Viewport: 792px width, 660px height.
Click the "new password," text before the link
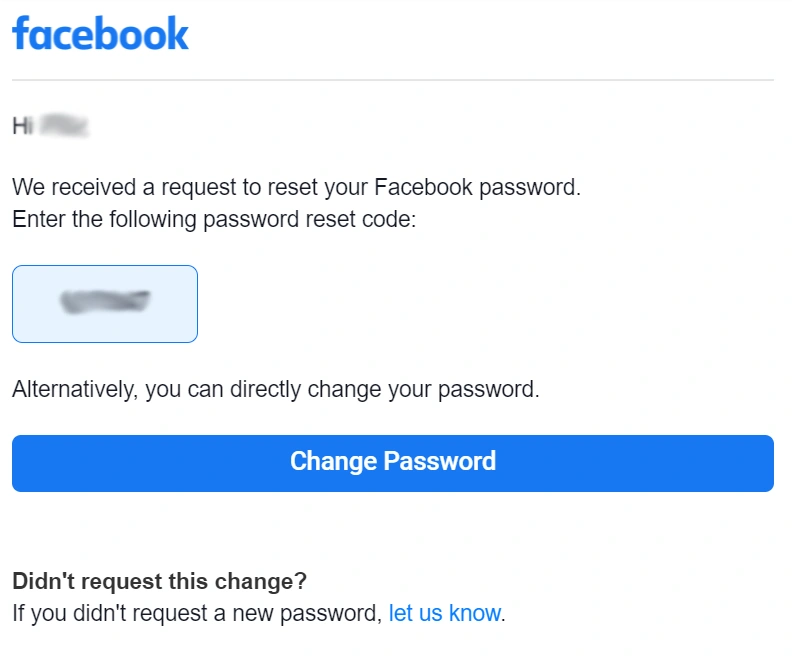click(x=307, y=614)
